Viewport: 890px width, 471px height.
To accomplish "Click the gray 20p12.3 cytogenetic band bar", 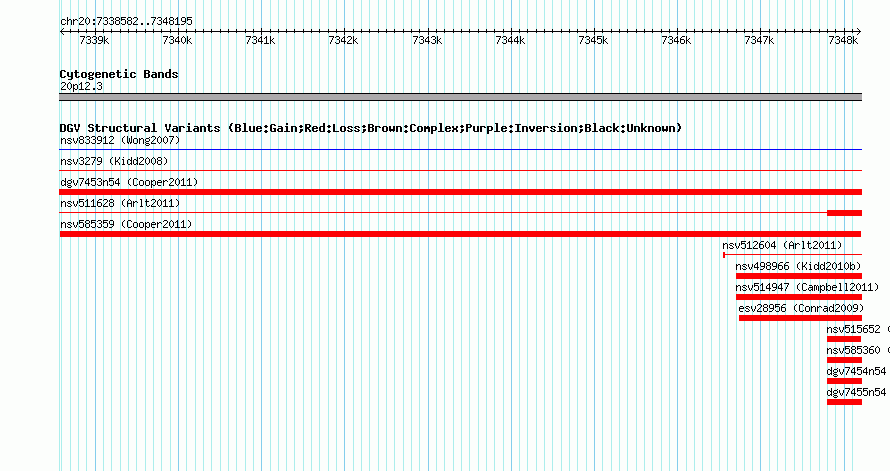I will pos(460,97).
